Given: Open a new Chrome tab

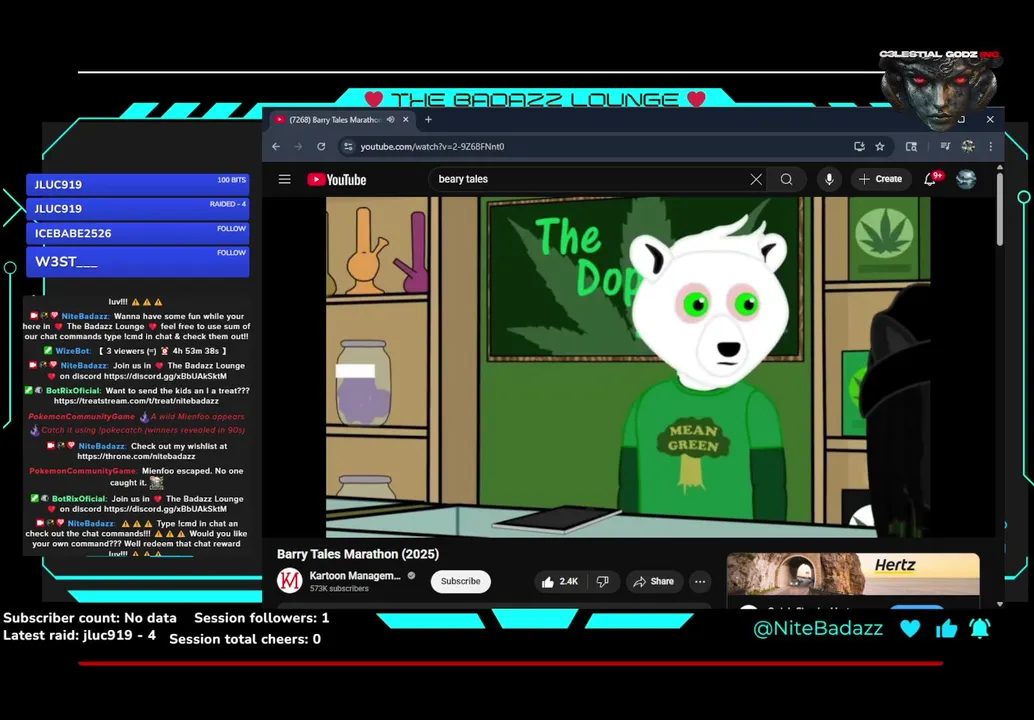Looking at the screenshot, I should click(428, 119).
